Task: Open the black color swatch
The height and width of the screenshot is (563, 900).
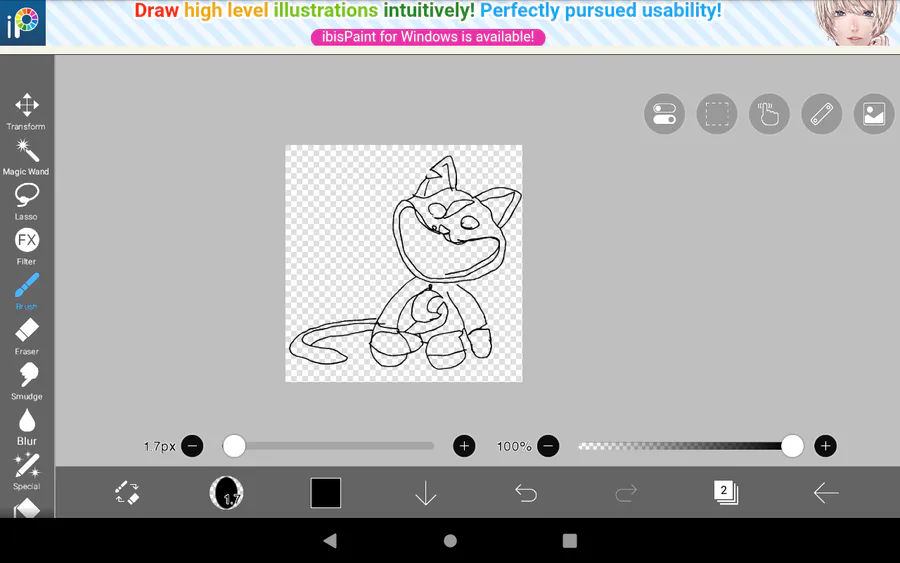Action: pos(325,492)
